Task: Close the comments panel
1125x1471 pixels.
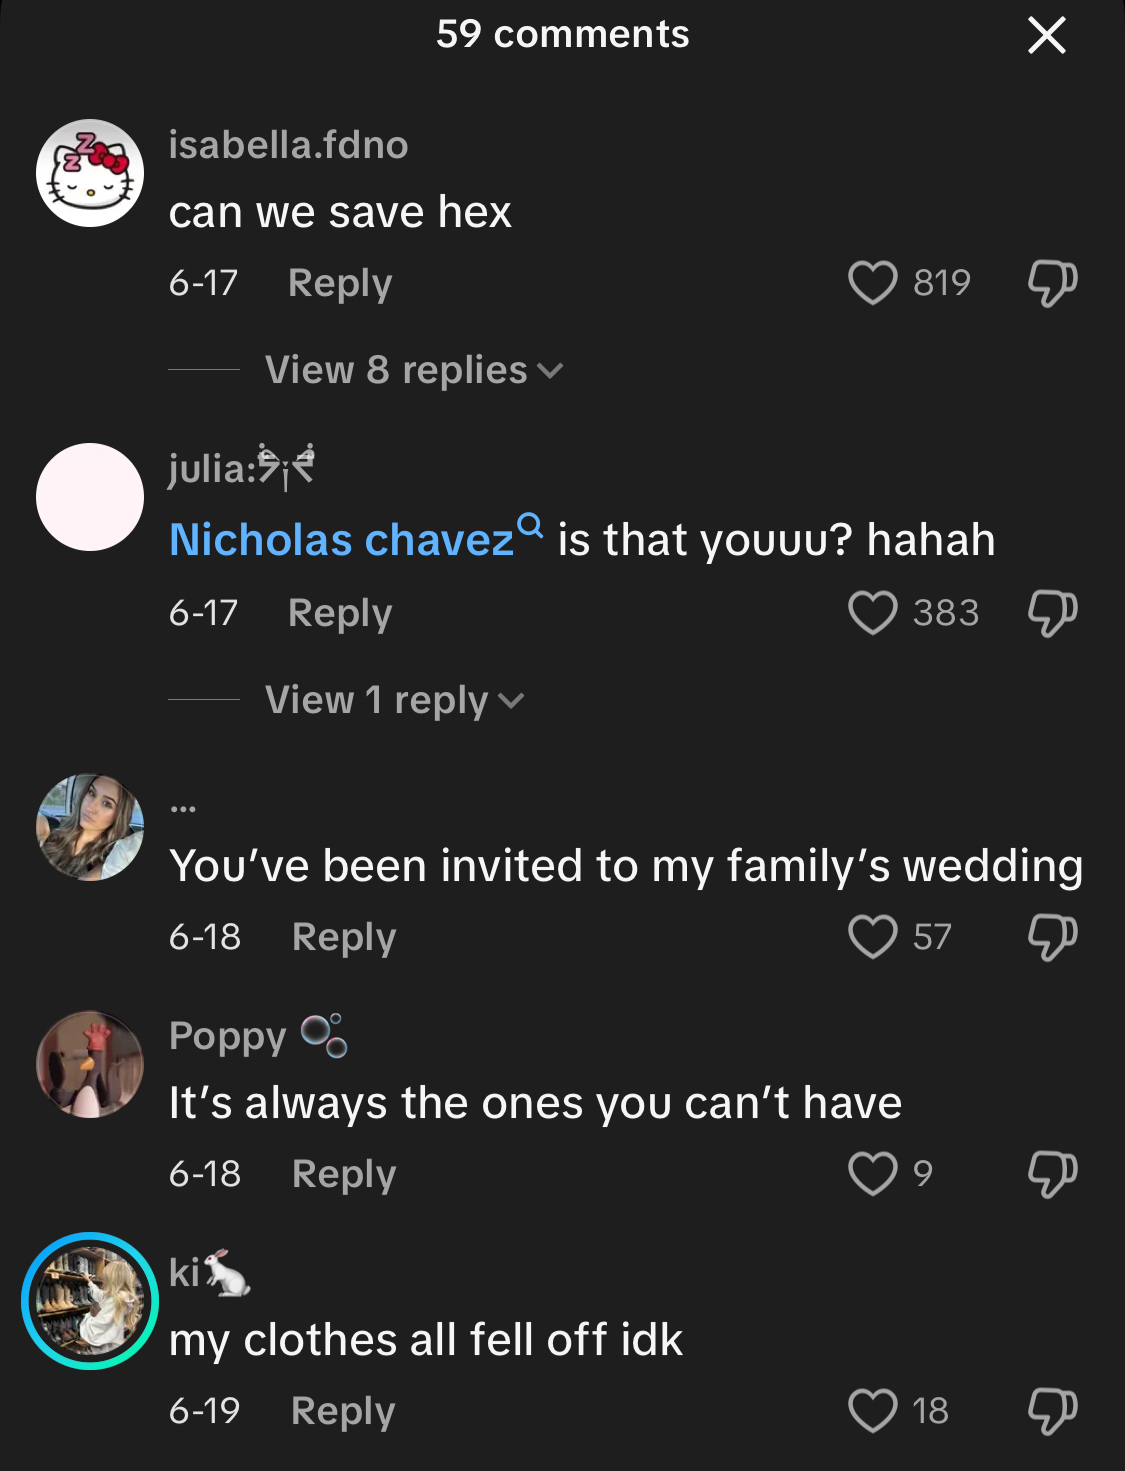Action: tap(1046, 36)
